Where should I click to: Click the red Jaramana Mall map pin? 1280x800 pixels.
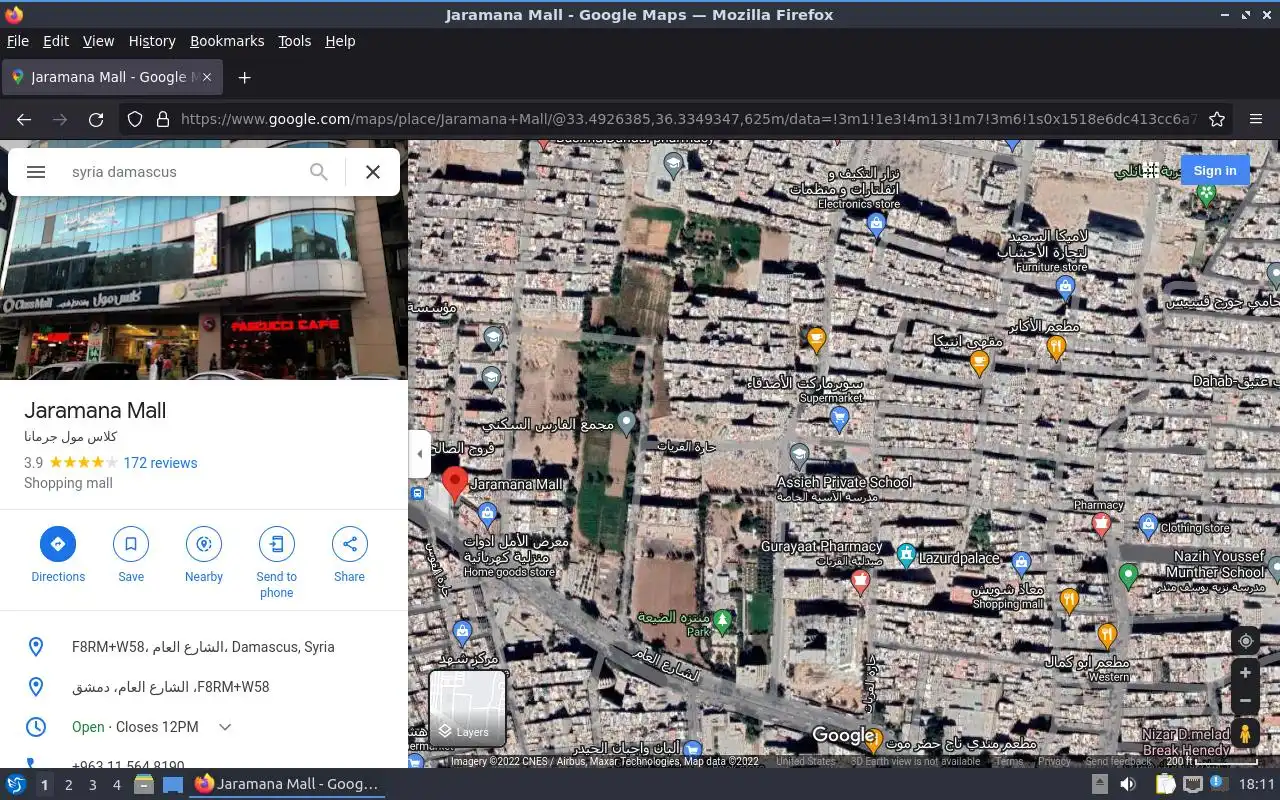point(455,483)
